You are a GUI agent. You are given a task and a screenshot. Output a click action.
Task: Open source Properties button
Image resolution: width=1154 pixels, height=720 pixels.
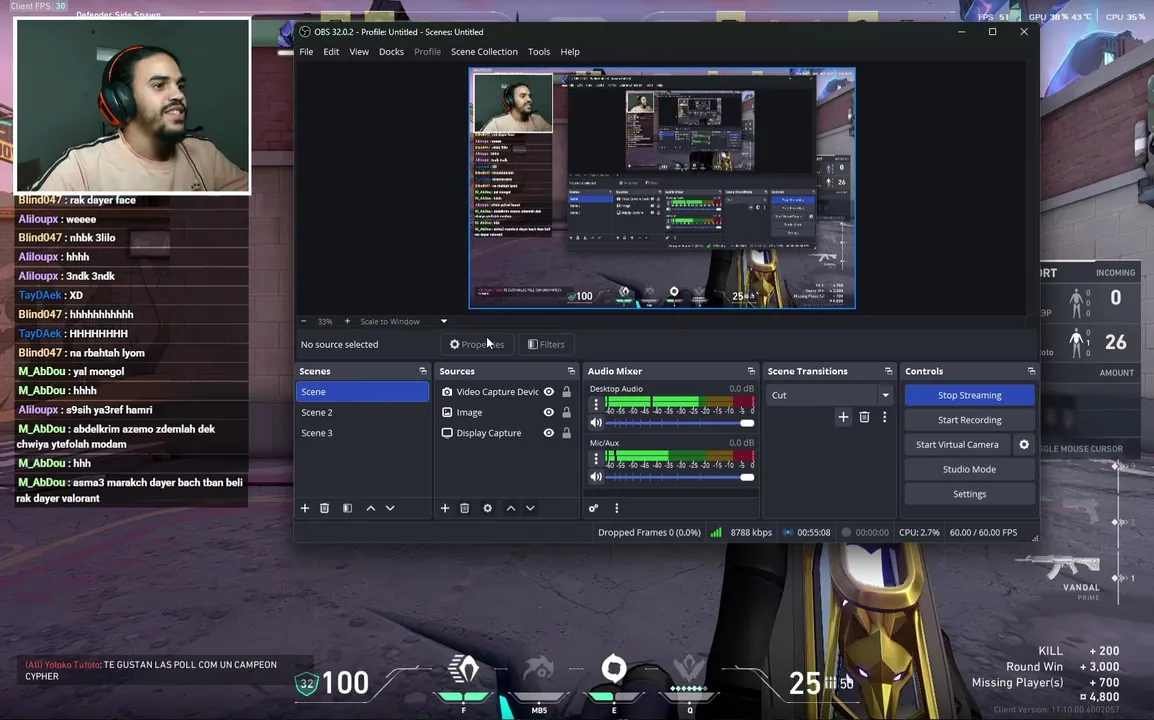pyautogui.click(x=477, y=345)
